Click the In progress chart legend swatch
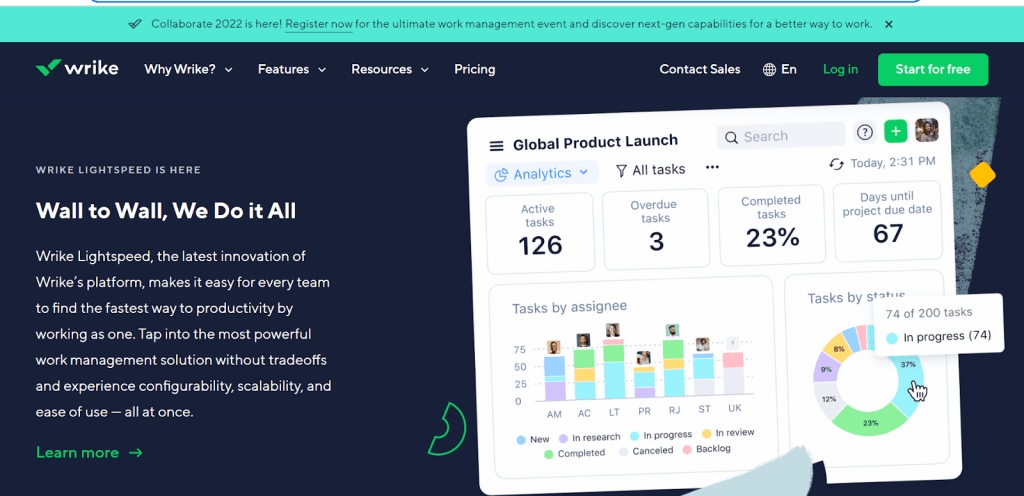 (634, 435)
